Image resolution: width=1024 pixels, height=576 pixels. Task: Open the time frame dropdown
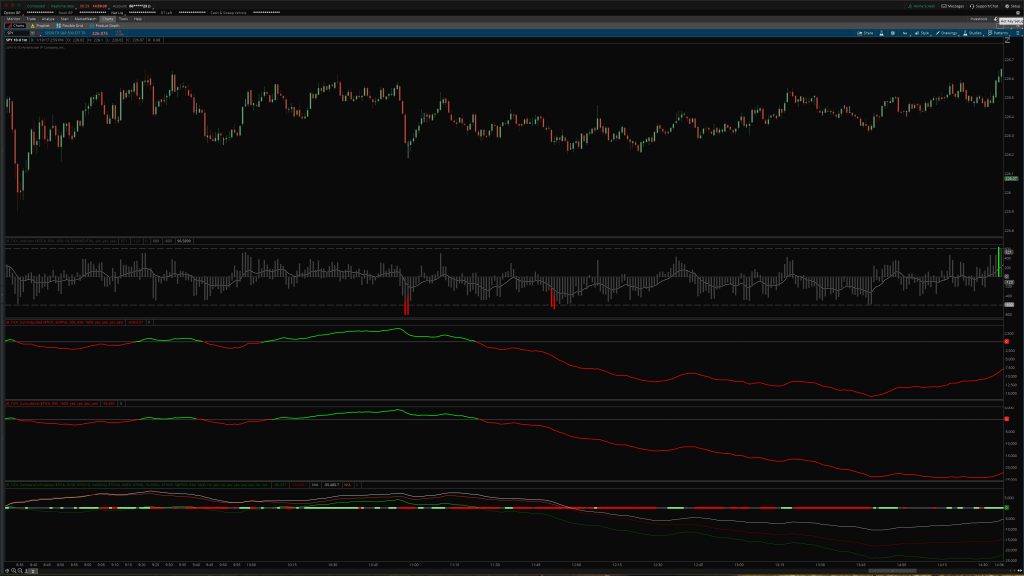pos(904,33)
